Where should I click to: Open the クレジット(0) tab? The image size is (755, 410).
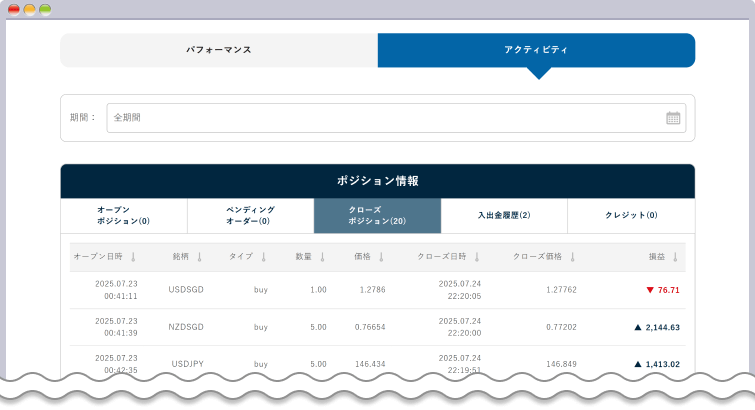631,215
